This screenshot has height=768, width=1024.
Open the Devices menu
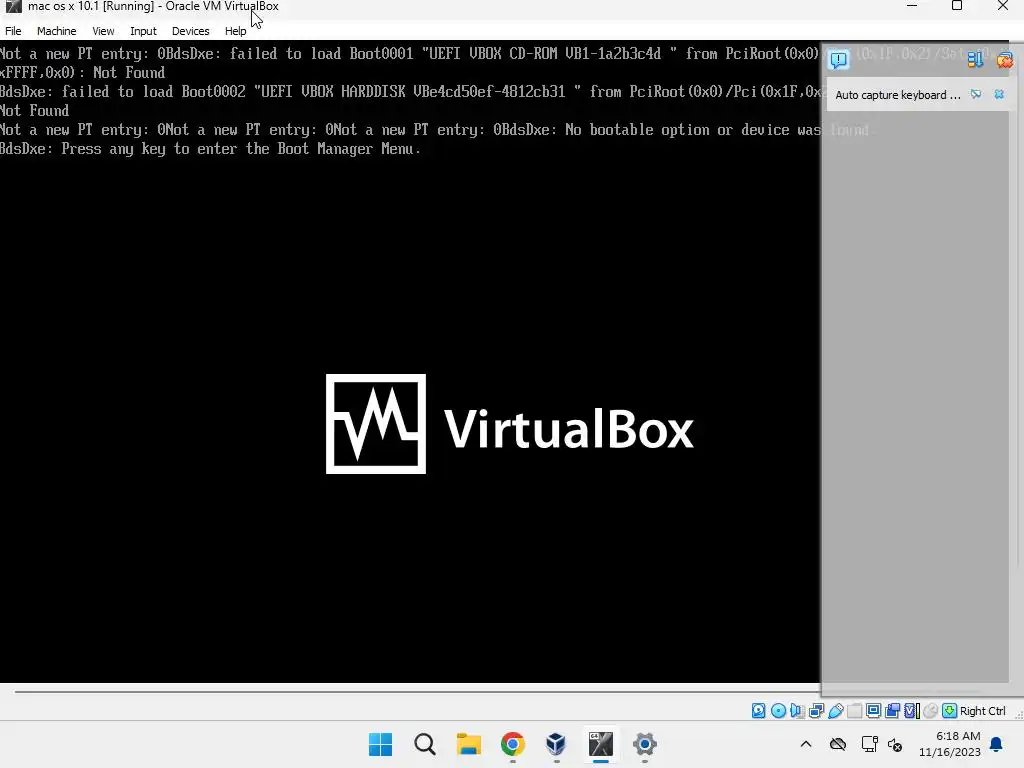[x=191, y=31]
